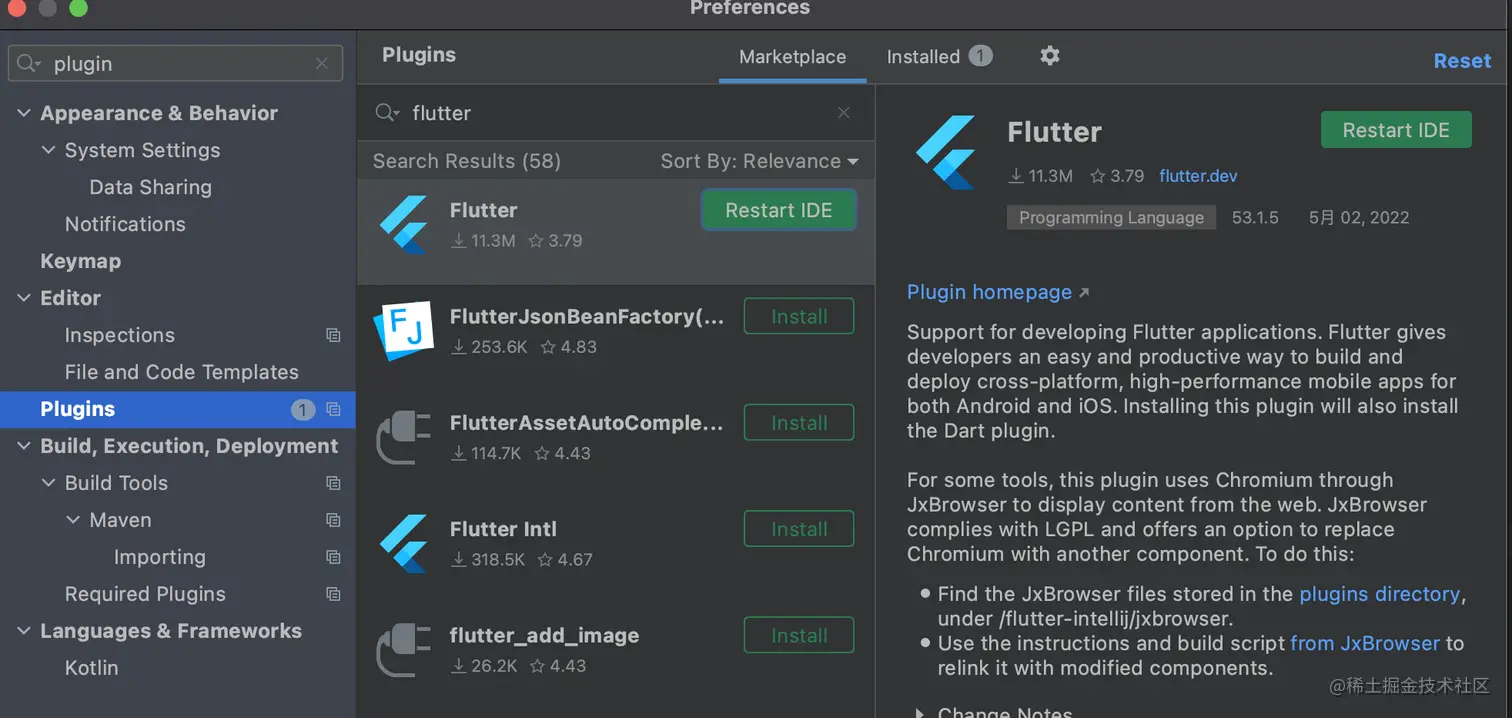1512x718 pixels.
Task: Open search history magnifier in marketplace search
Action: point(387,113)
